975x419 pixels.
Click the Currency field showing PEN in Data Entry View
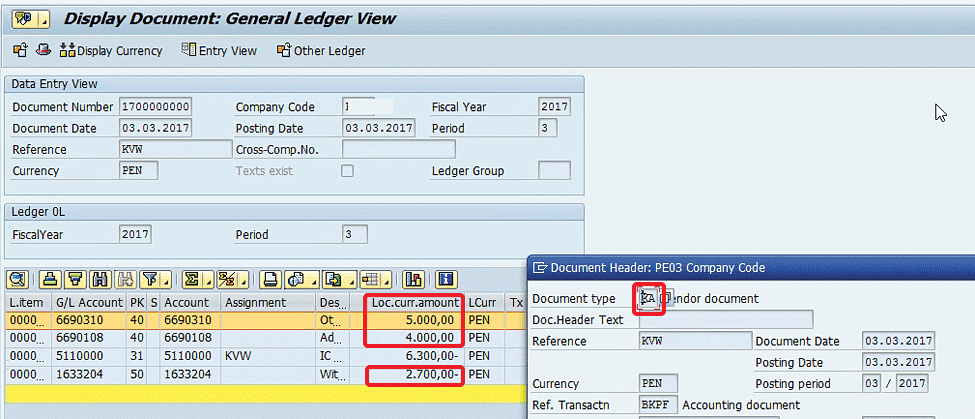click(138, 171)
